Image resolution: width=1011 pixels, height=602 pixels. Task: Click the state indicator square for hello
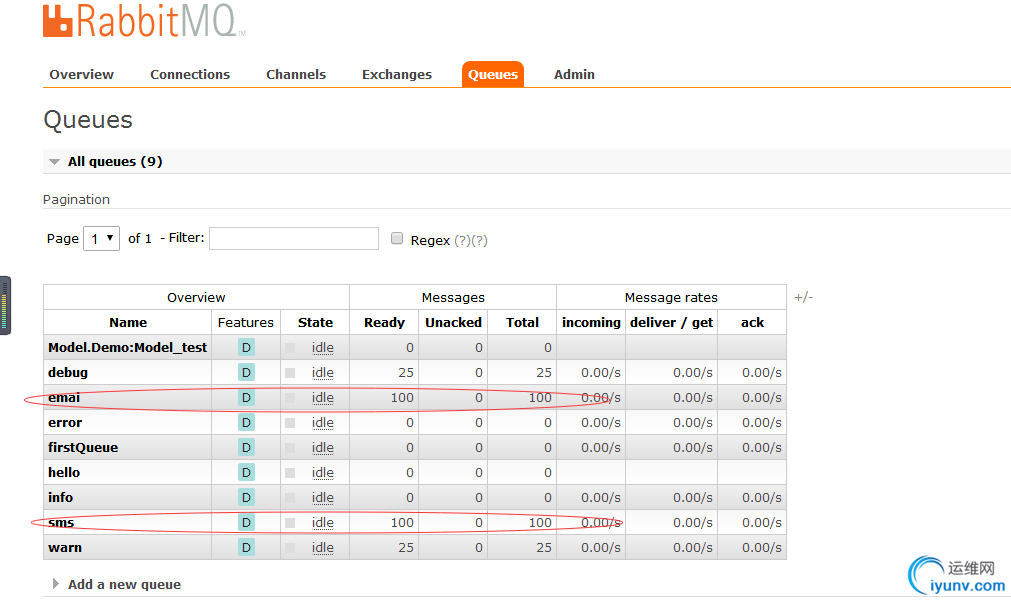point(290,473)
